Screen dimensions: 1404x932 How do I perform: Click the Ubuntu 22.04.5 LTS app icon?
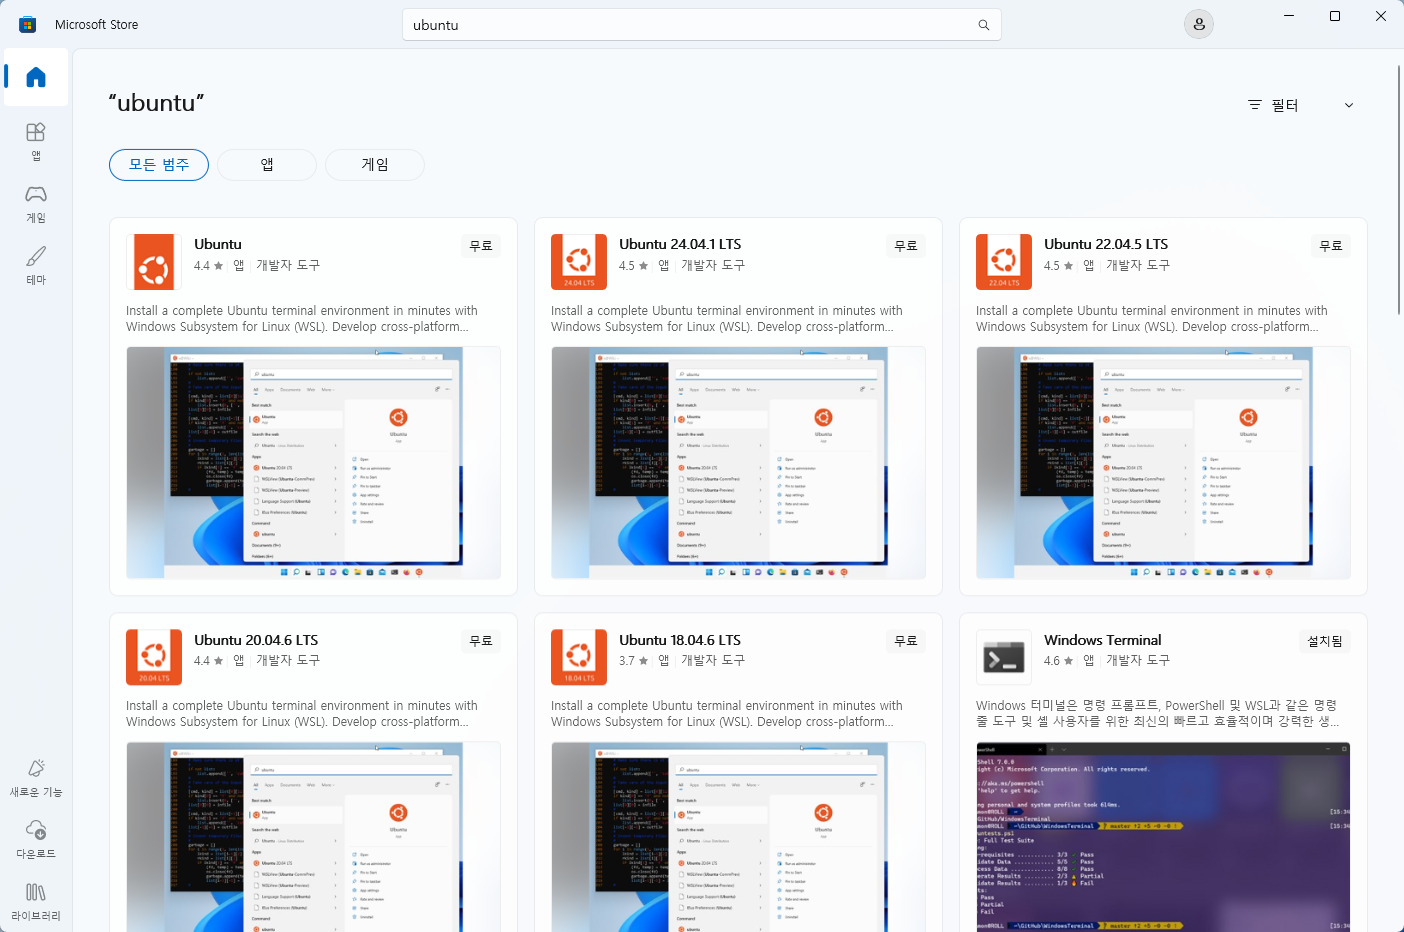click(1004, 262)
